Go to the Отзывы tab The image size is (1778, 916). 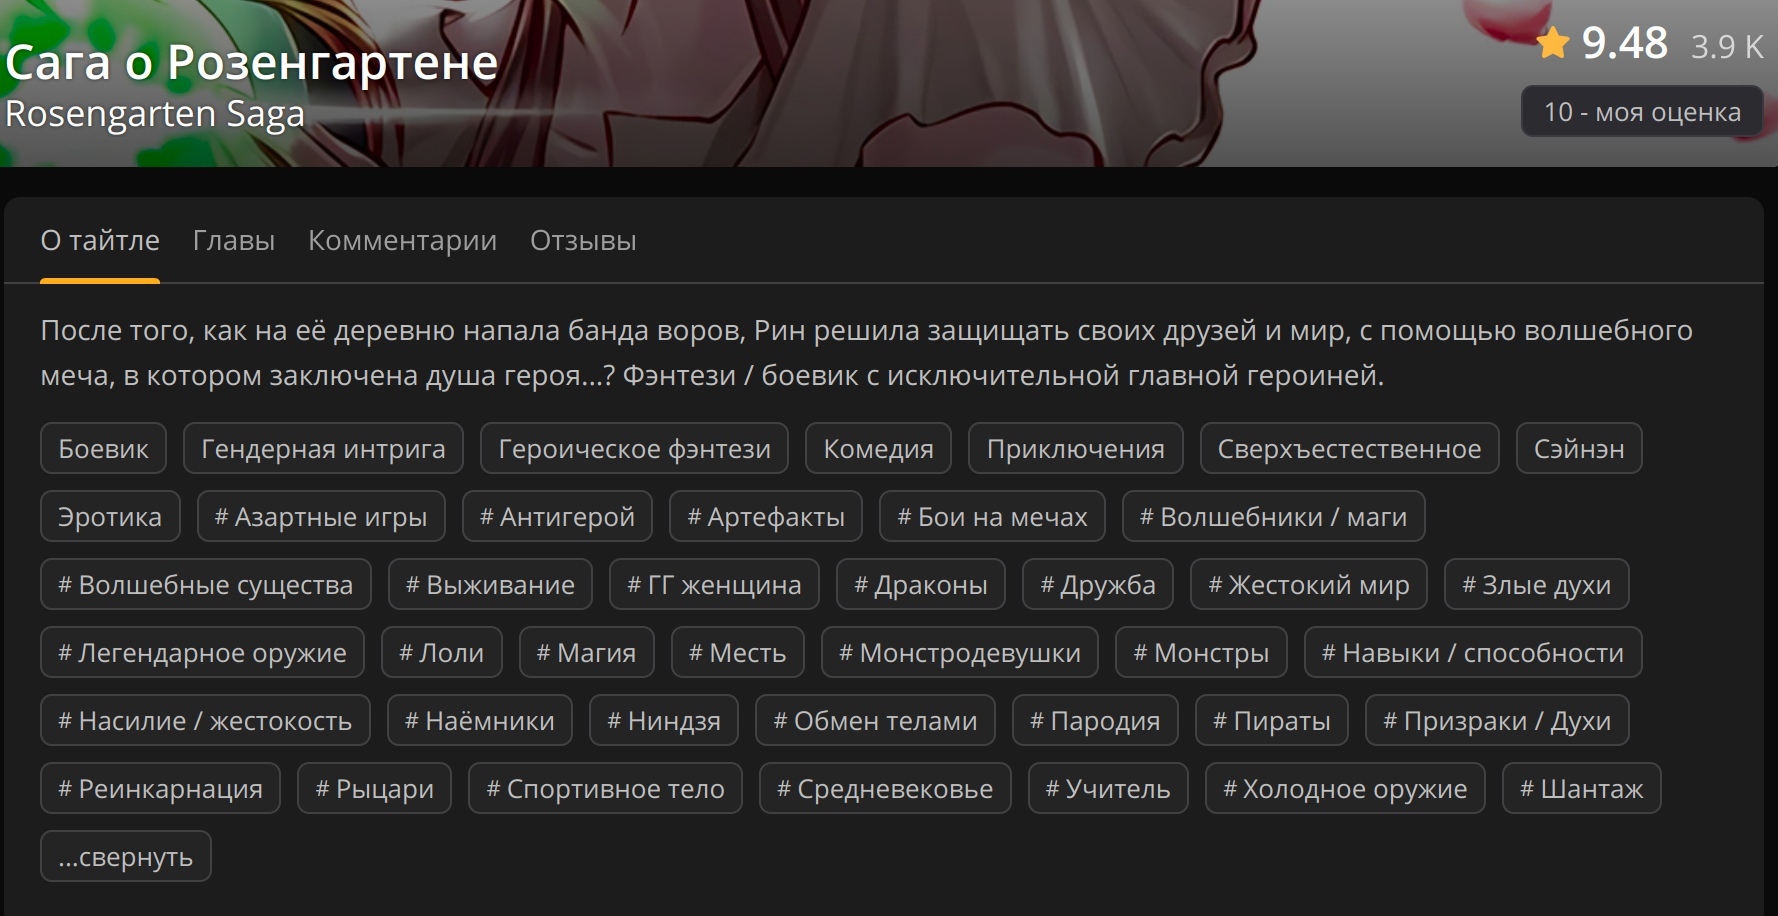[583, 241]
